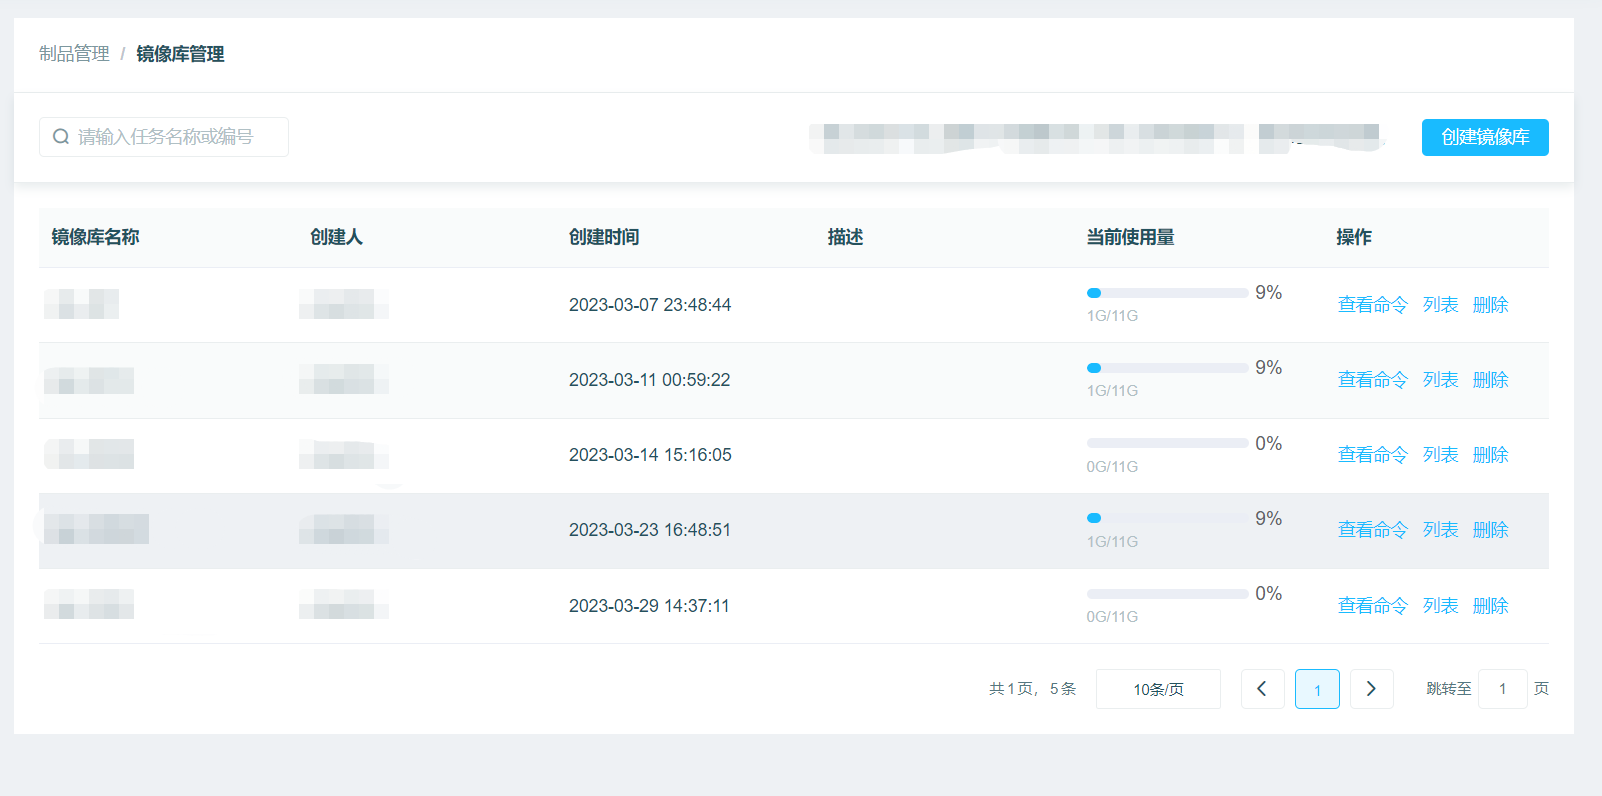
Task: 查看命令 for 2023-03-23 16:48:51 row
Action: (1372, 530)
